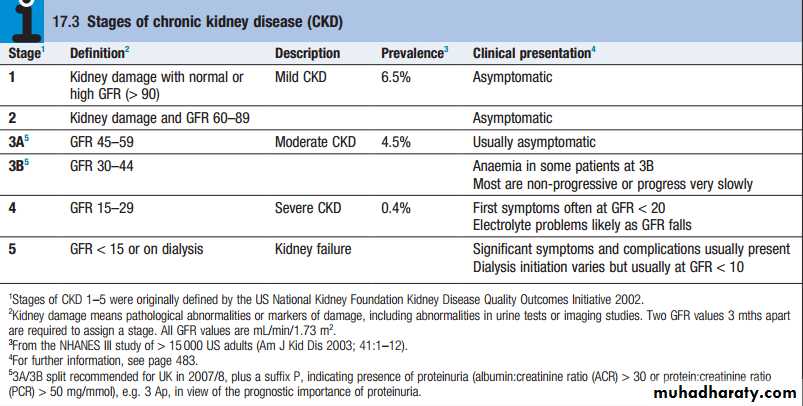Viewport: 803px width, 406px height.
Task: Select the Stage column header
Action: [26, 53]
